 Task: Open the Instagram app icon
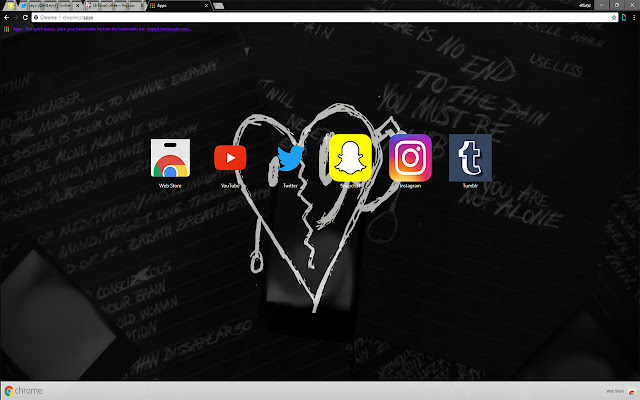(410, 158)
